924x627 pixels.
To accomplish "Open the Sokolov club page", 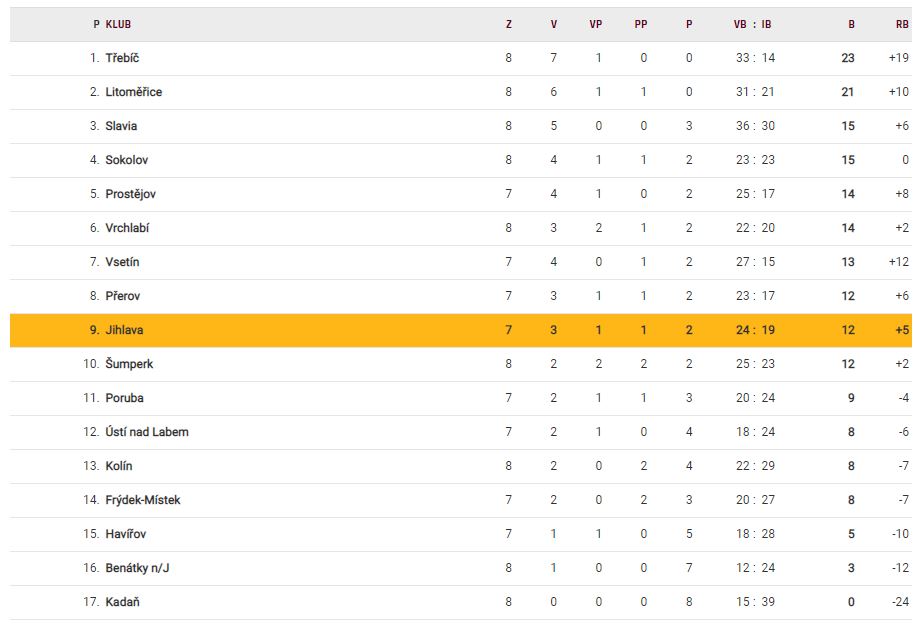I will pyautogui.click(x=126, y=160).
